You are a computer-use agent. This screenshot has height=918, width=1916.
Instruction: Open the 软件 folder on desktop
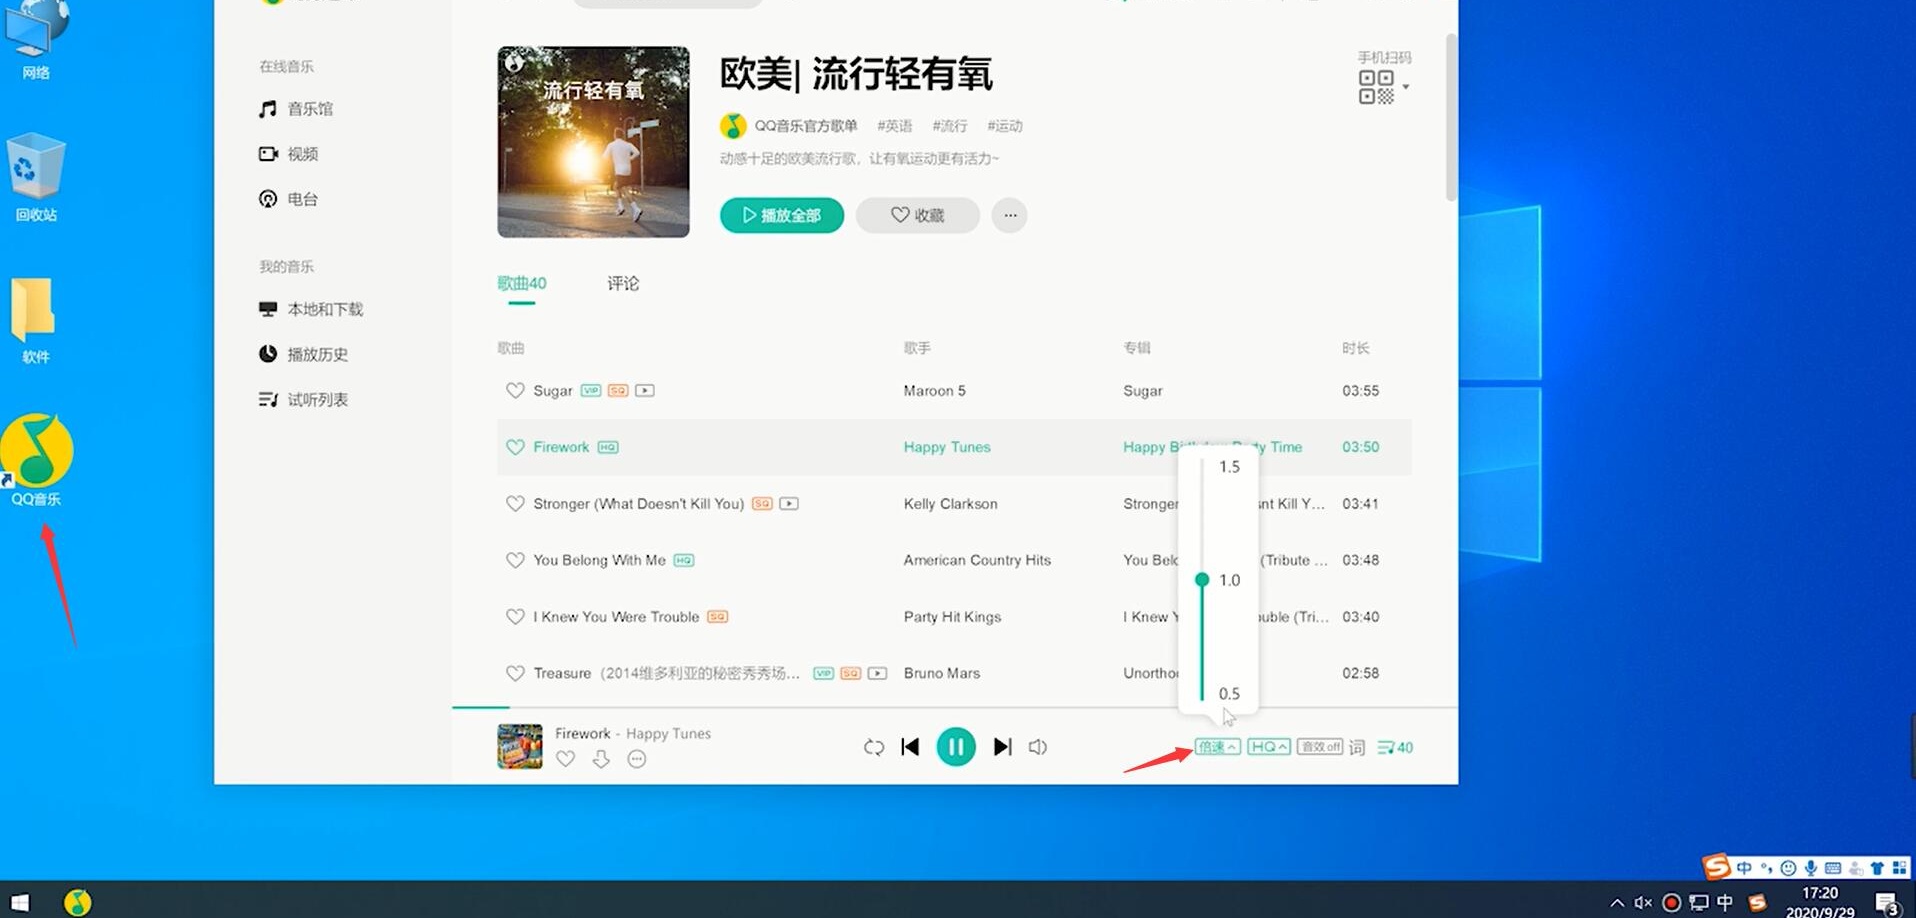click(x=35, y=321)
